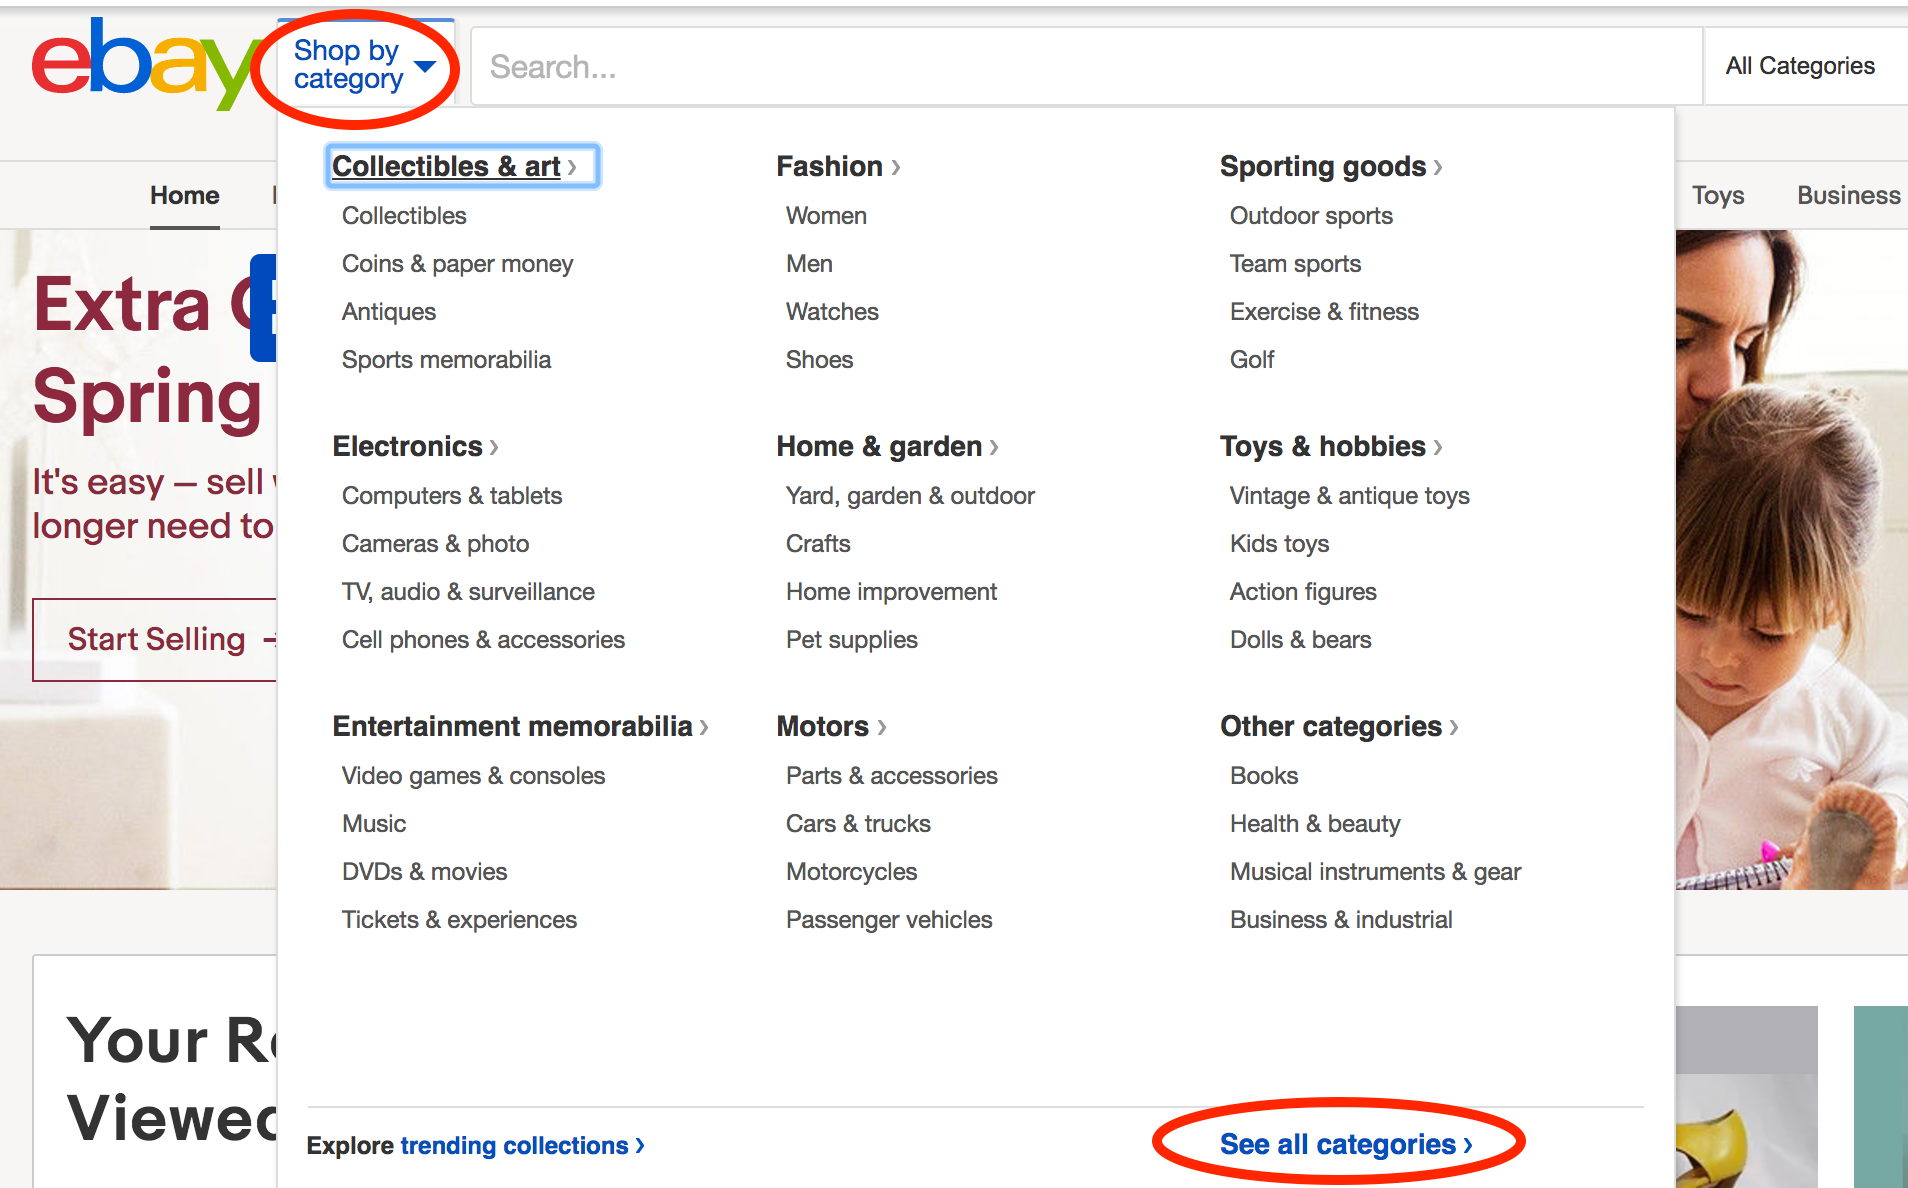Viewport: 1908px width, 1188px height.
Task: Switch to the Toys tab
Action: 1717,195
